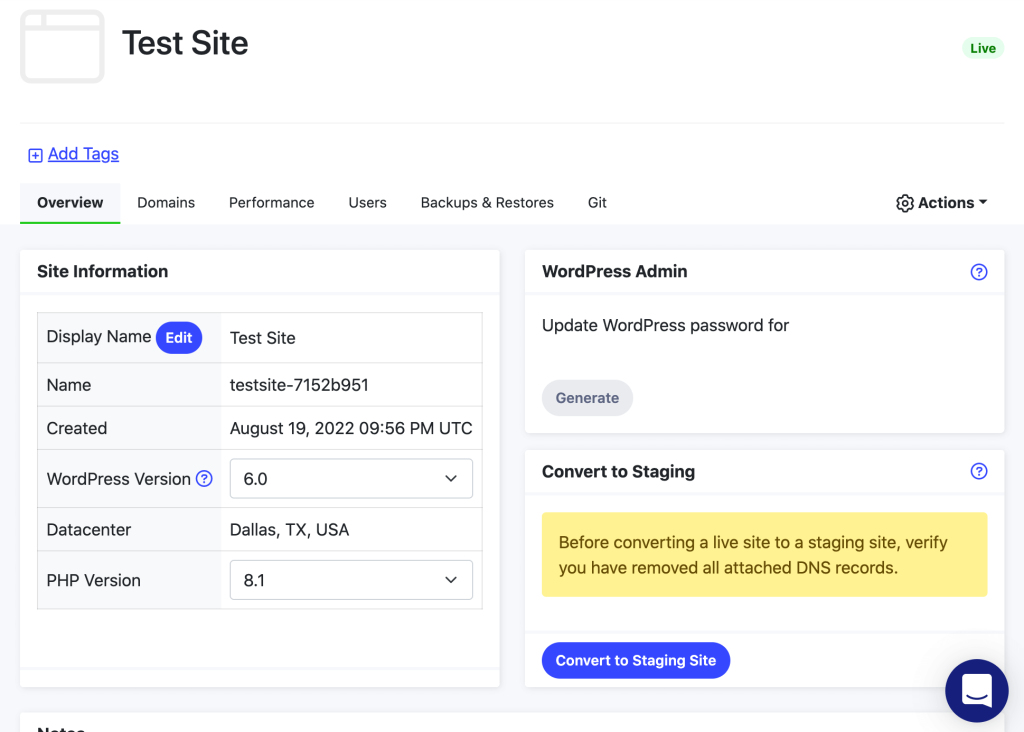Click the Add Tags link
The image size is (1024, 732).
coord(84,153)
